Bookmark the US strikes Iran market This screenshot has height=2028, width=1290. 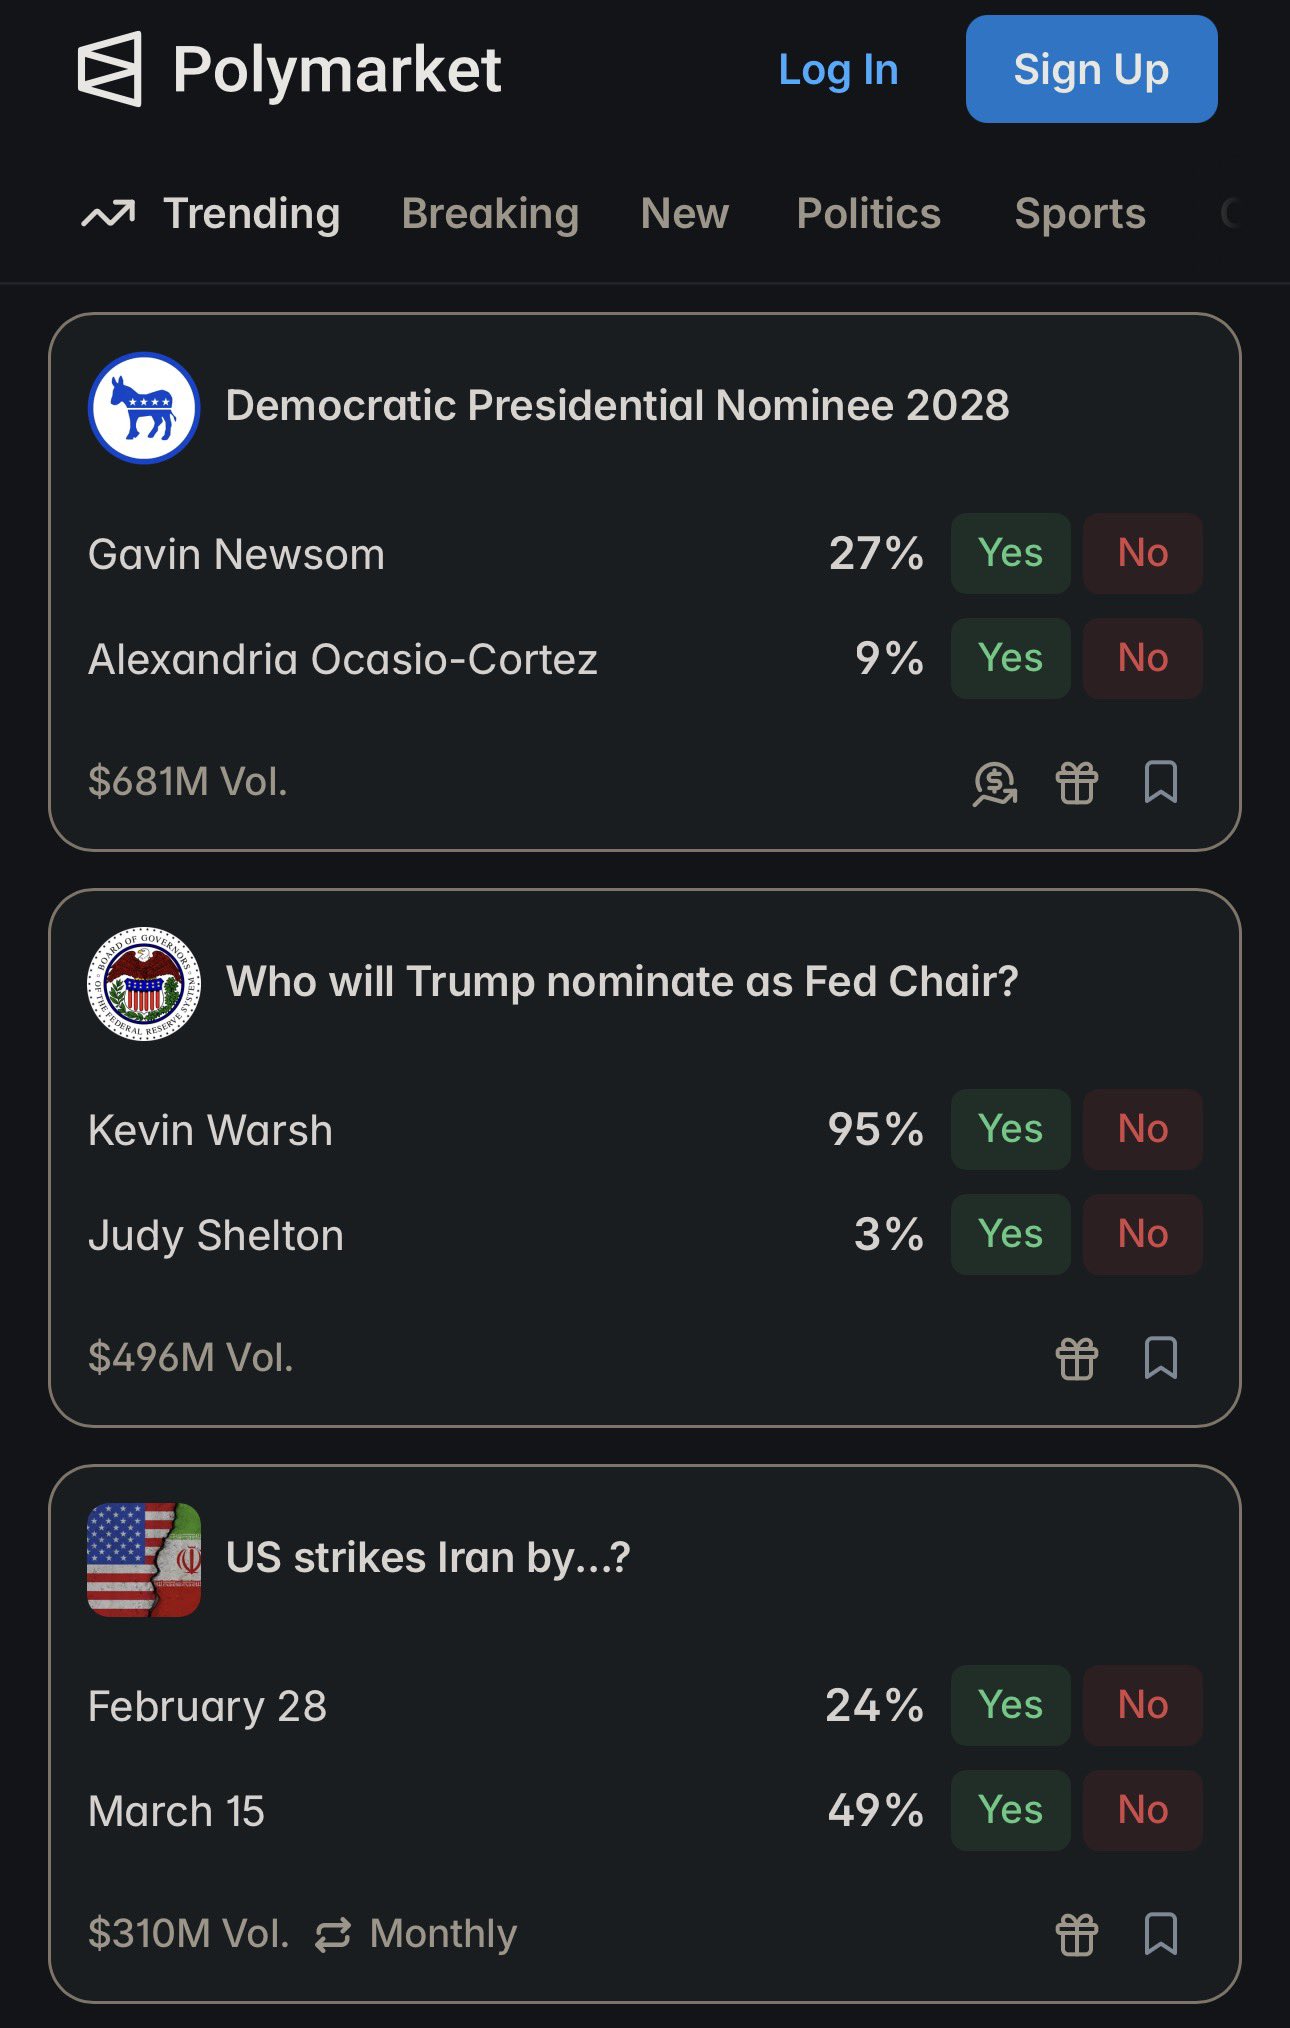pos(1160,1933)
